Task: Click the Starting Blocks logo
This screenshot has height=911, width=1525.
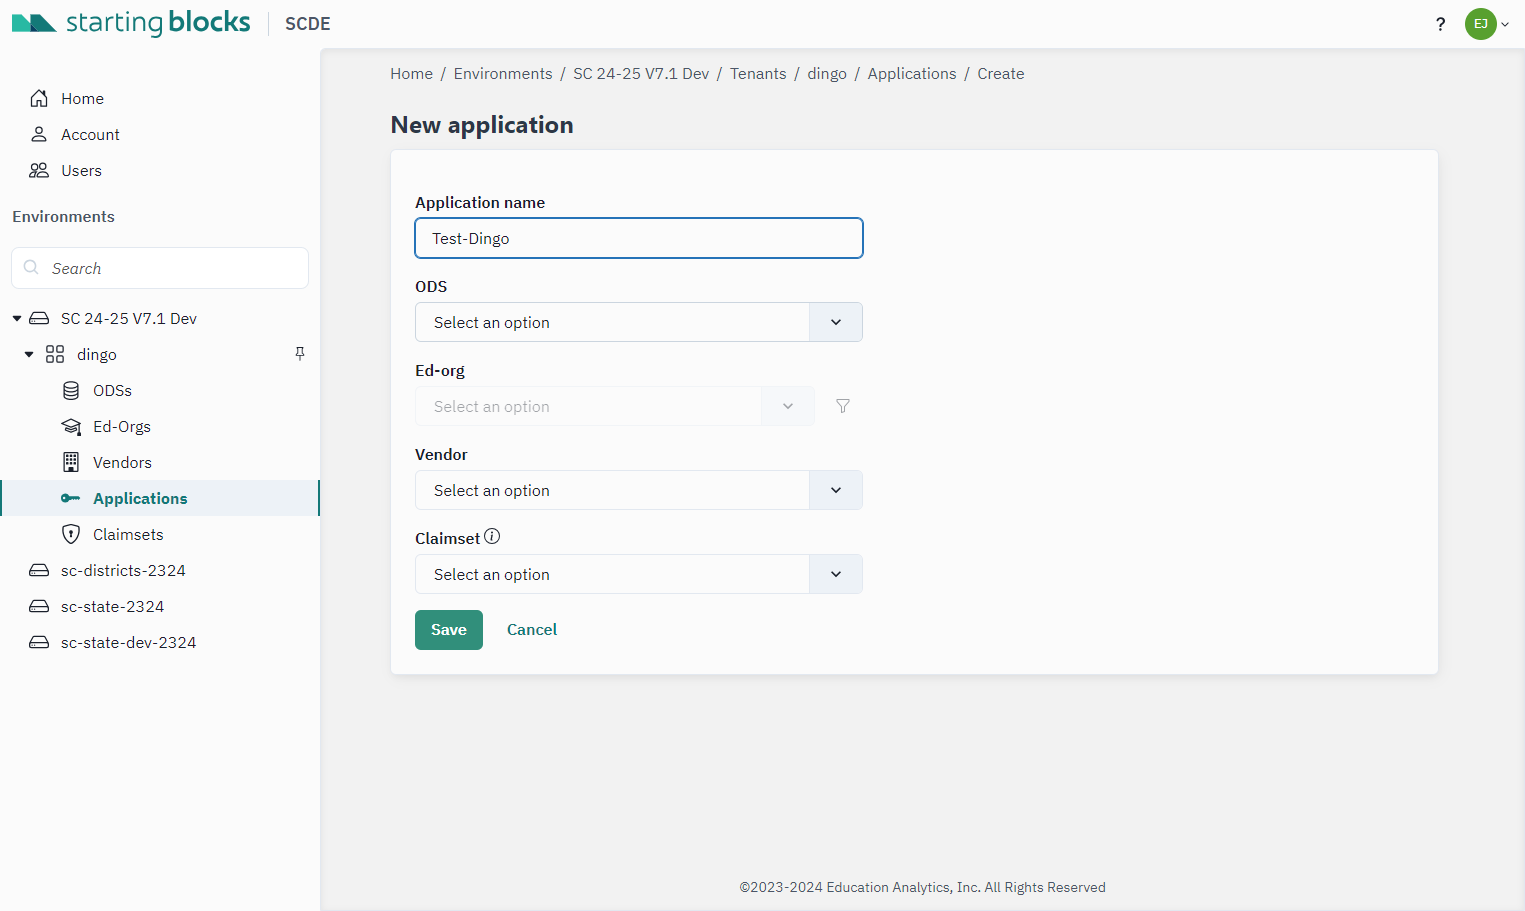Action: click(131, 23)
